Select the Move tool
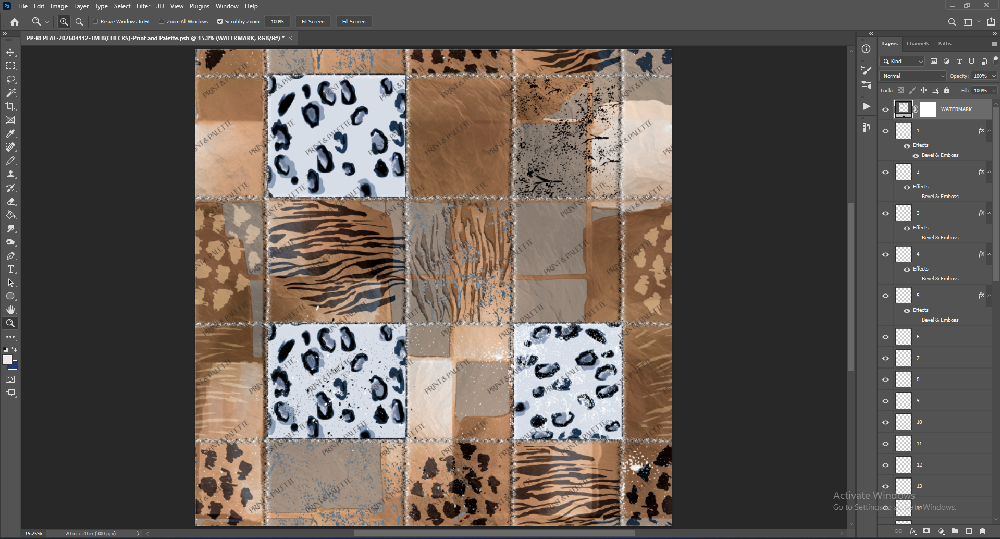 (10, 52)
